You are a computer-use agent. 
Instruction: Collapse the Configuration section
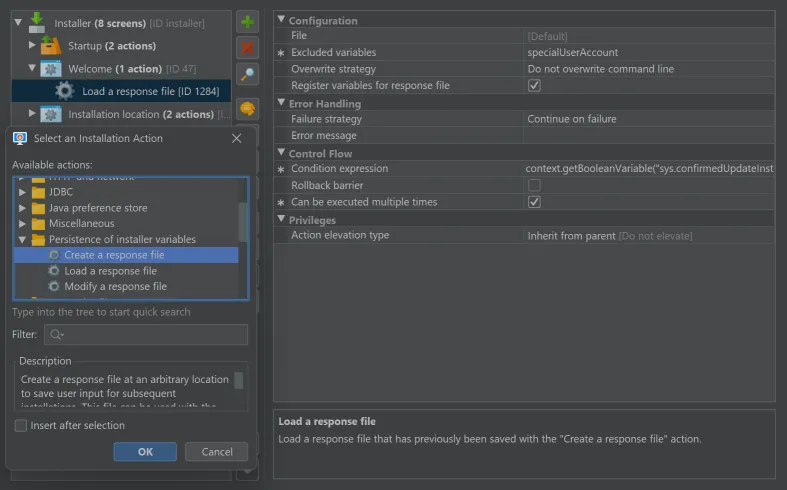pyautogui.click(x=281, y=20)
